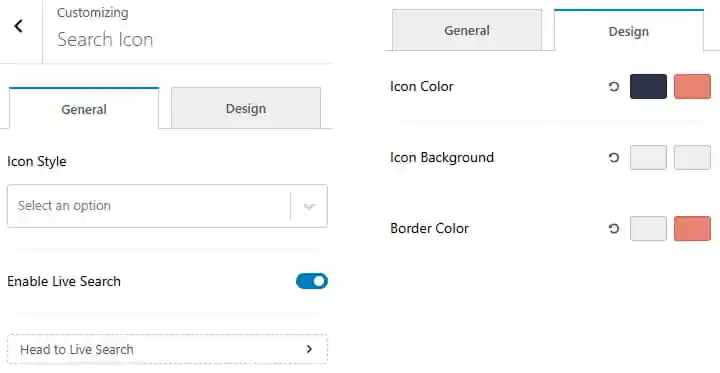Image resolution: width=720 pixels, height=373 pixels.
Task: Click the Select an option field
Action: 167,206
